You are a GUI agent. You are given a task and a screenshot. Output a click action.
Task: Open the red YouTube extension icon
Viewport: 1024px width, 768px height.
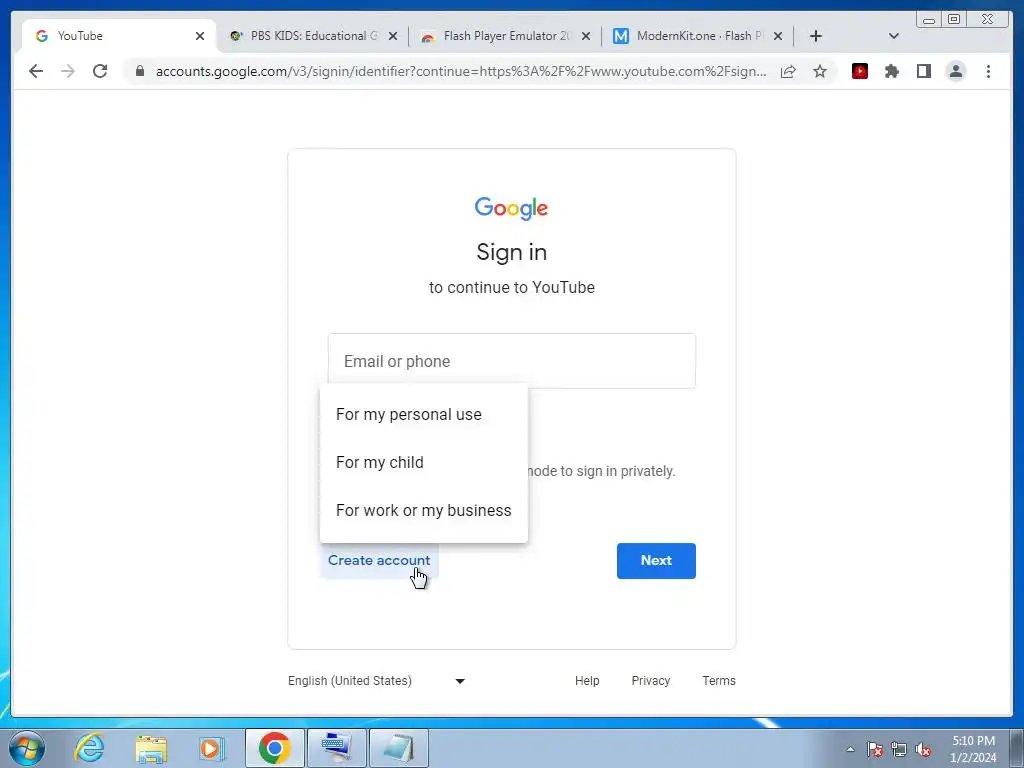[860, 71]
